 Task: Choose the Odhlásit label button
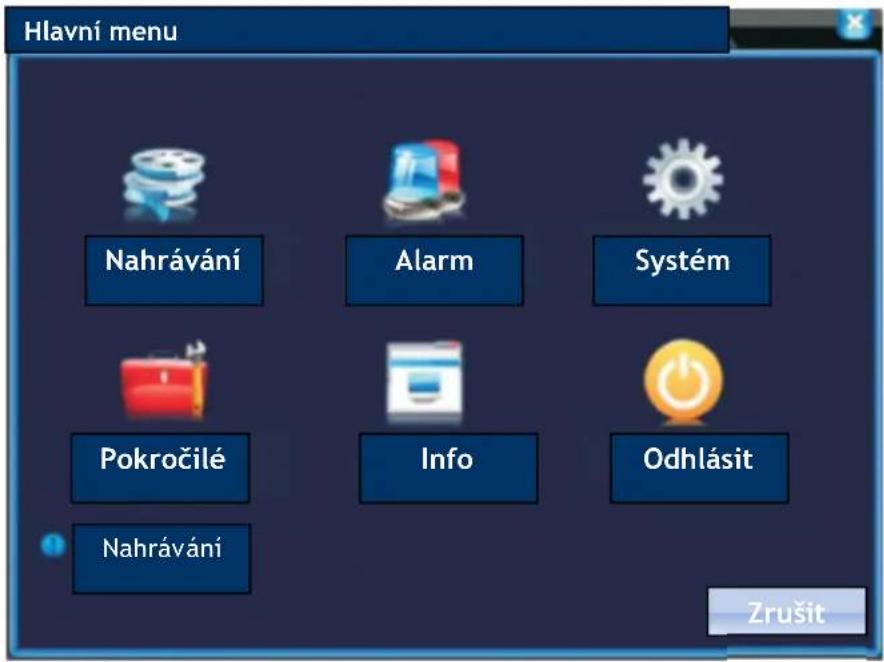click(x=699, y=468)
